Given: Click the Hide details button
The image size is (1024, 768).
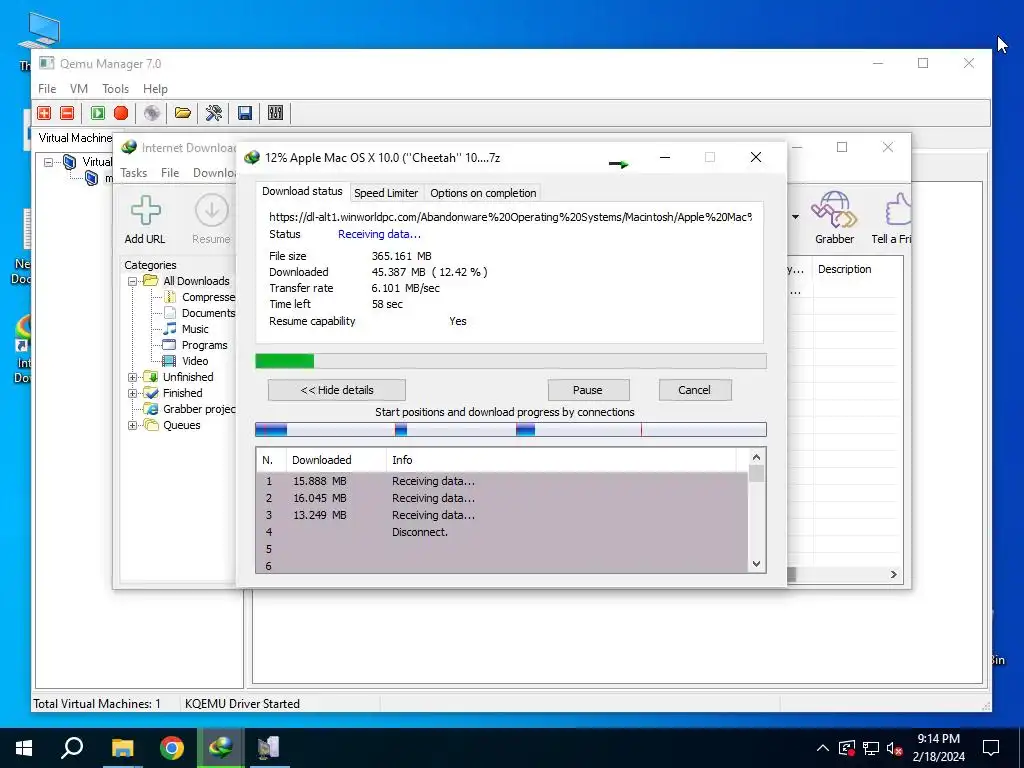Looking at the screenshot, I should pos(337,391).
